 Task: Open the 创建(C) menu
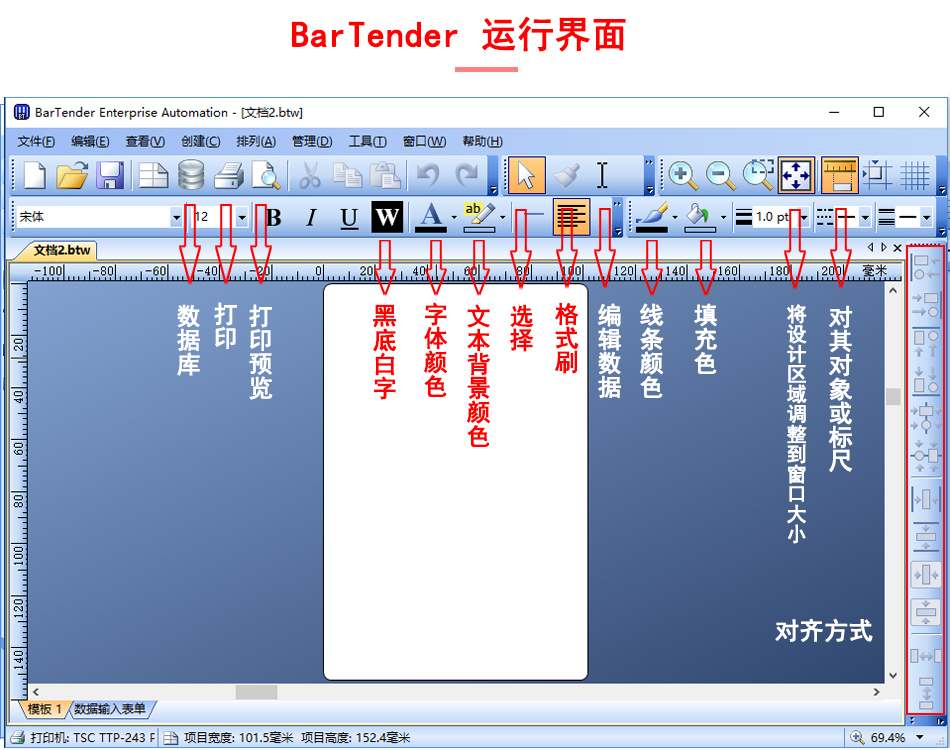[x=201, y=141]
